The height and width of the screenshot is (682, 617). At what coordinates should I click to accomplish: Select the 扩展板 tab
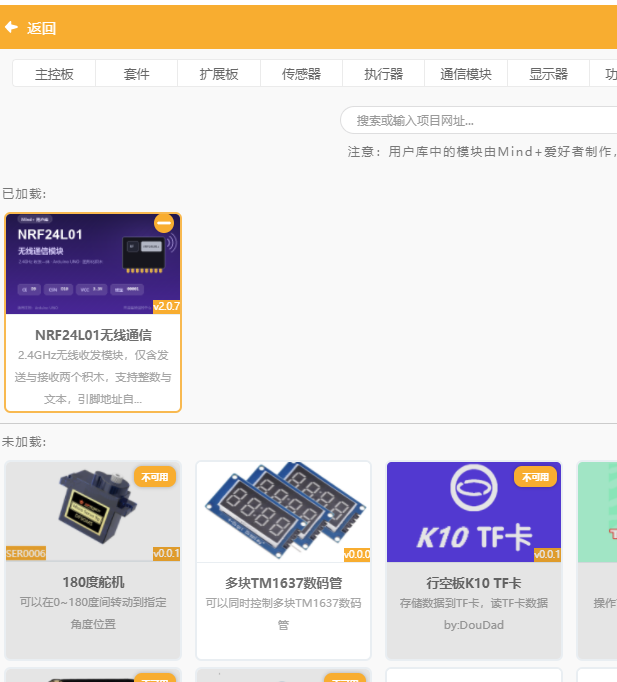(x=219, y=74)
